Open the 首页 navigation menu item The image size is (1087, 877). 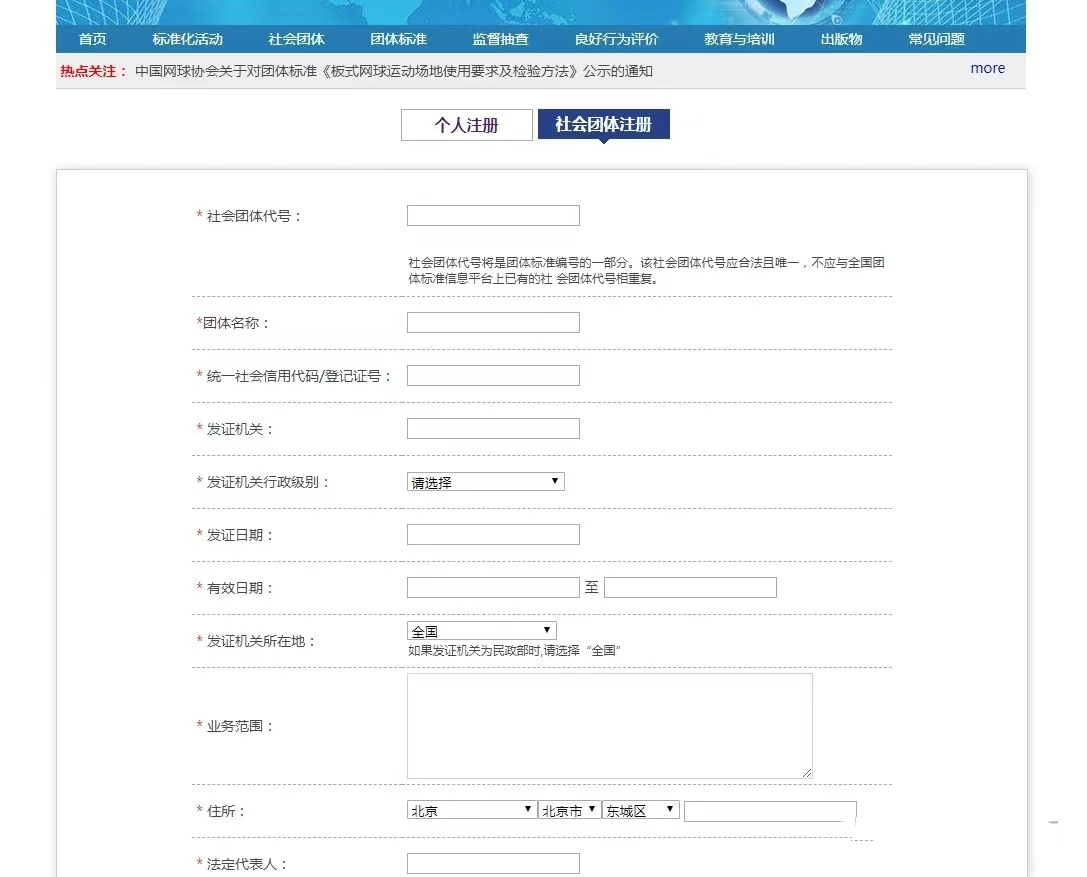pyautogui.click(x=92, y=39)
